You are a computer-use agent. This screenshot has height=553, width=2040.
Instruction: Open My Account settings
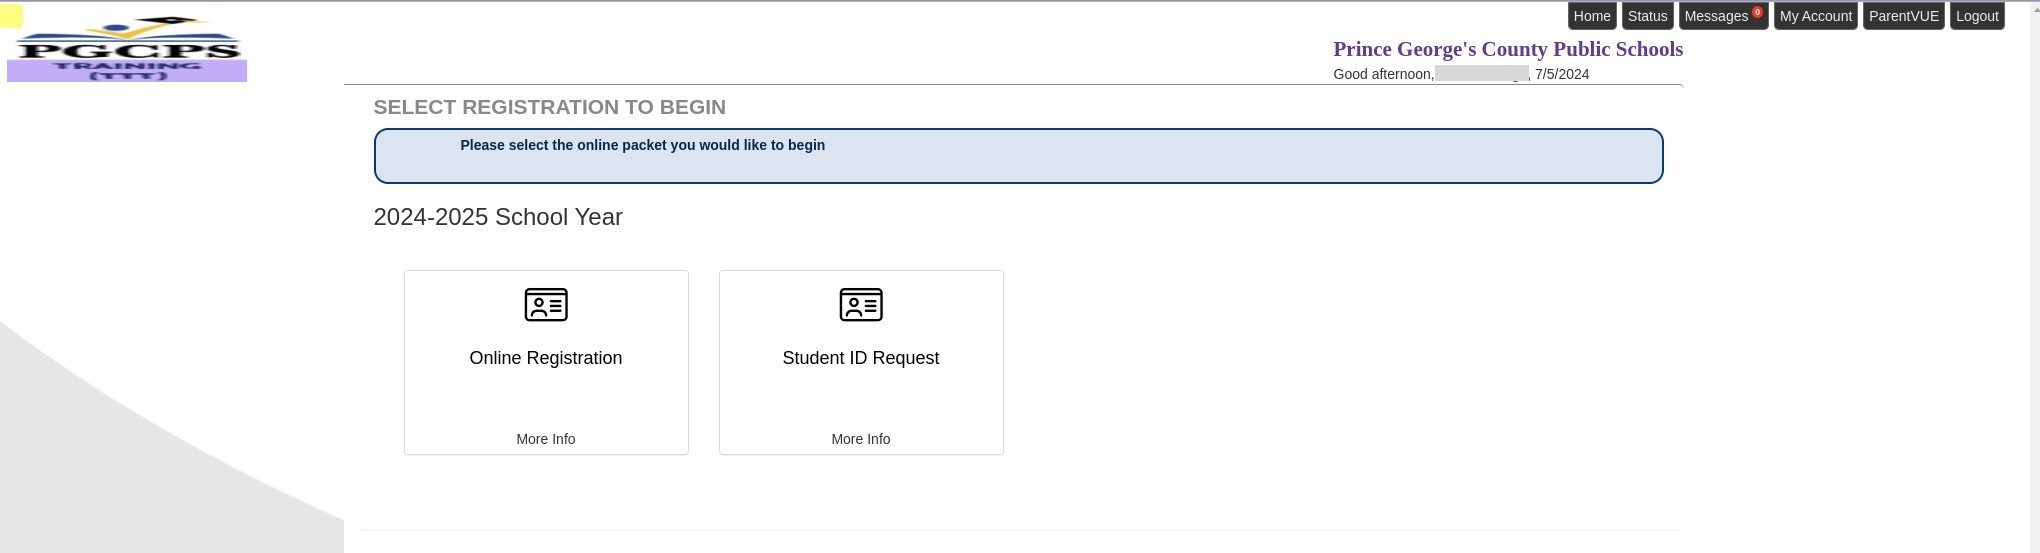click(x=1815, y=16)
